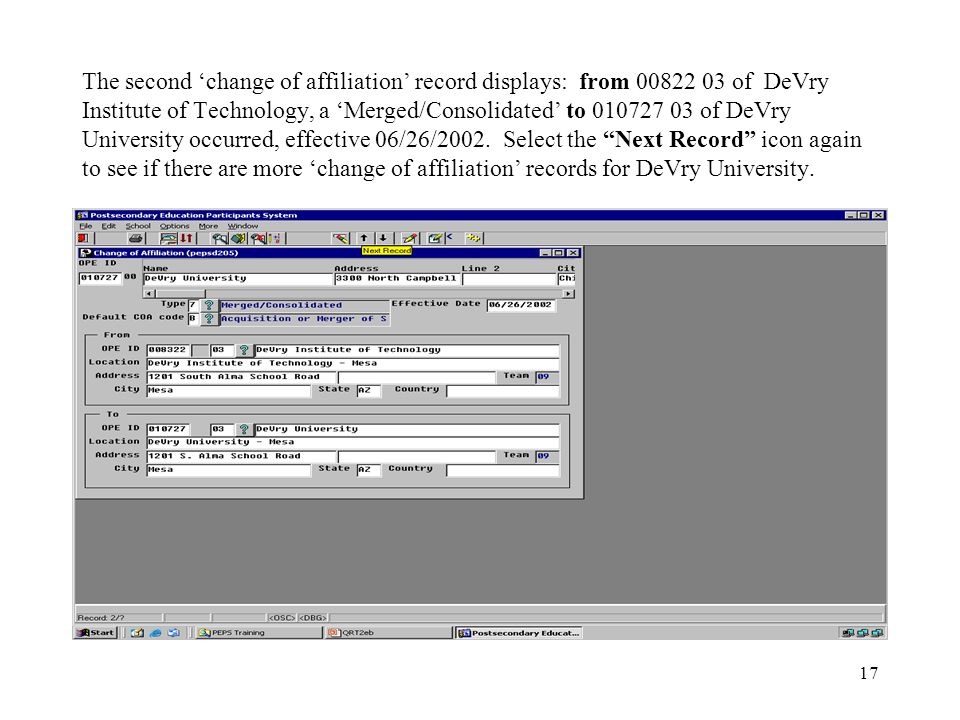The image size is (960, 720).
Task: Open the Window menu
Action: (x=243, y=226)
